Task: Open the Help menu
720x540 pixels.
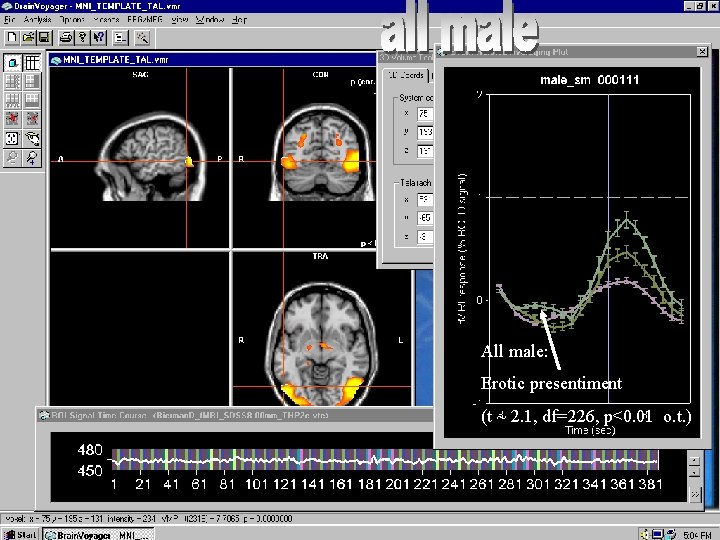Action: [x=239, y=20]
